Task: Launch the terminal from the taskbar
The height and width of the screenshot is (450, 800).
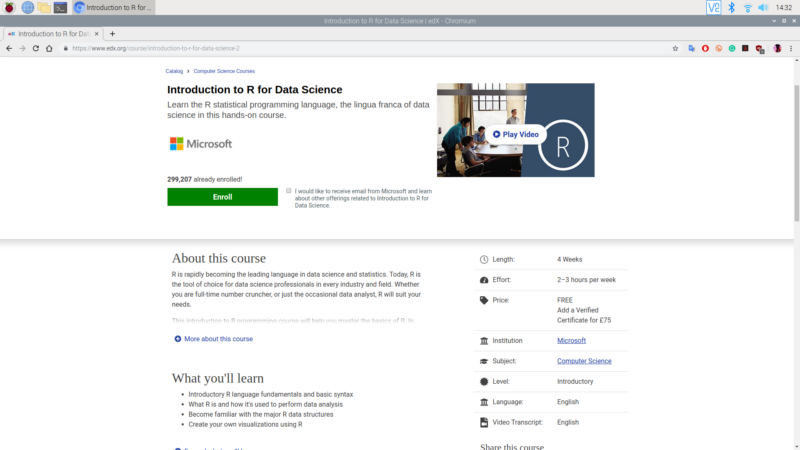Action: pos(61,7)
